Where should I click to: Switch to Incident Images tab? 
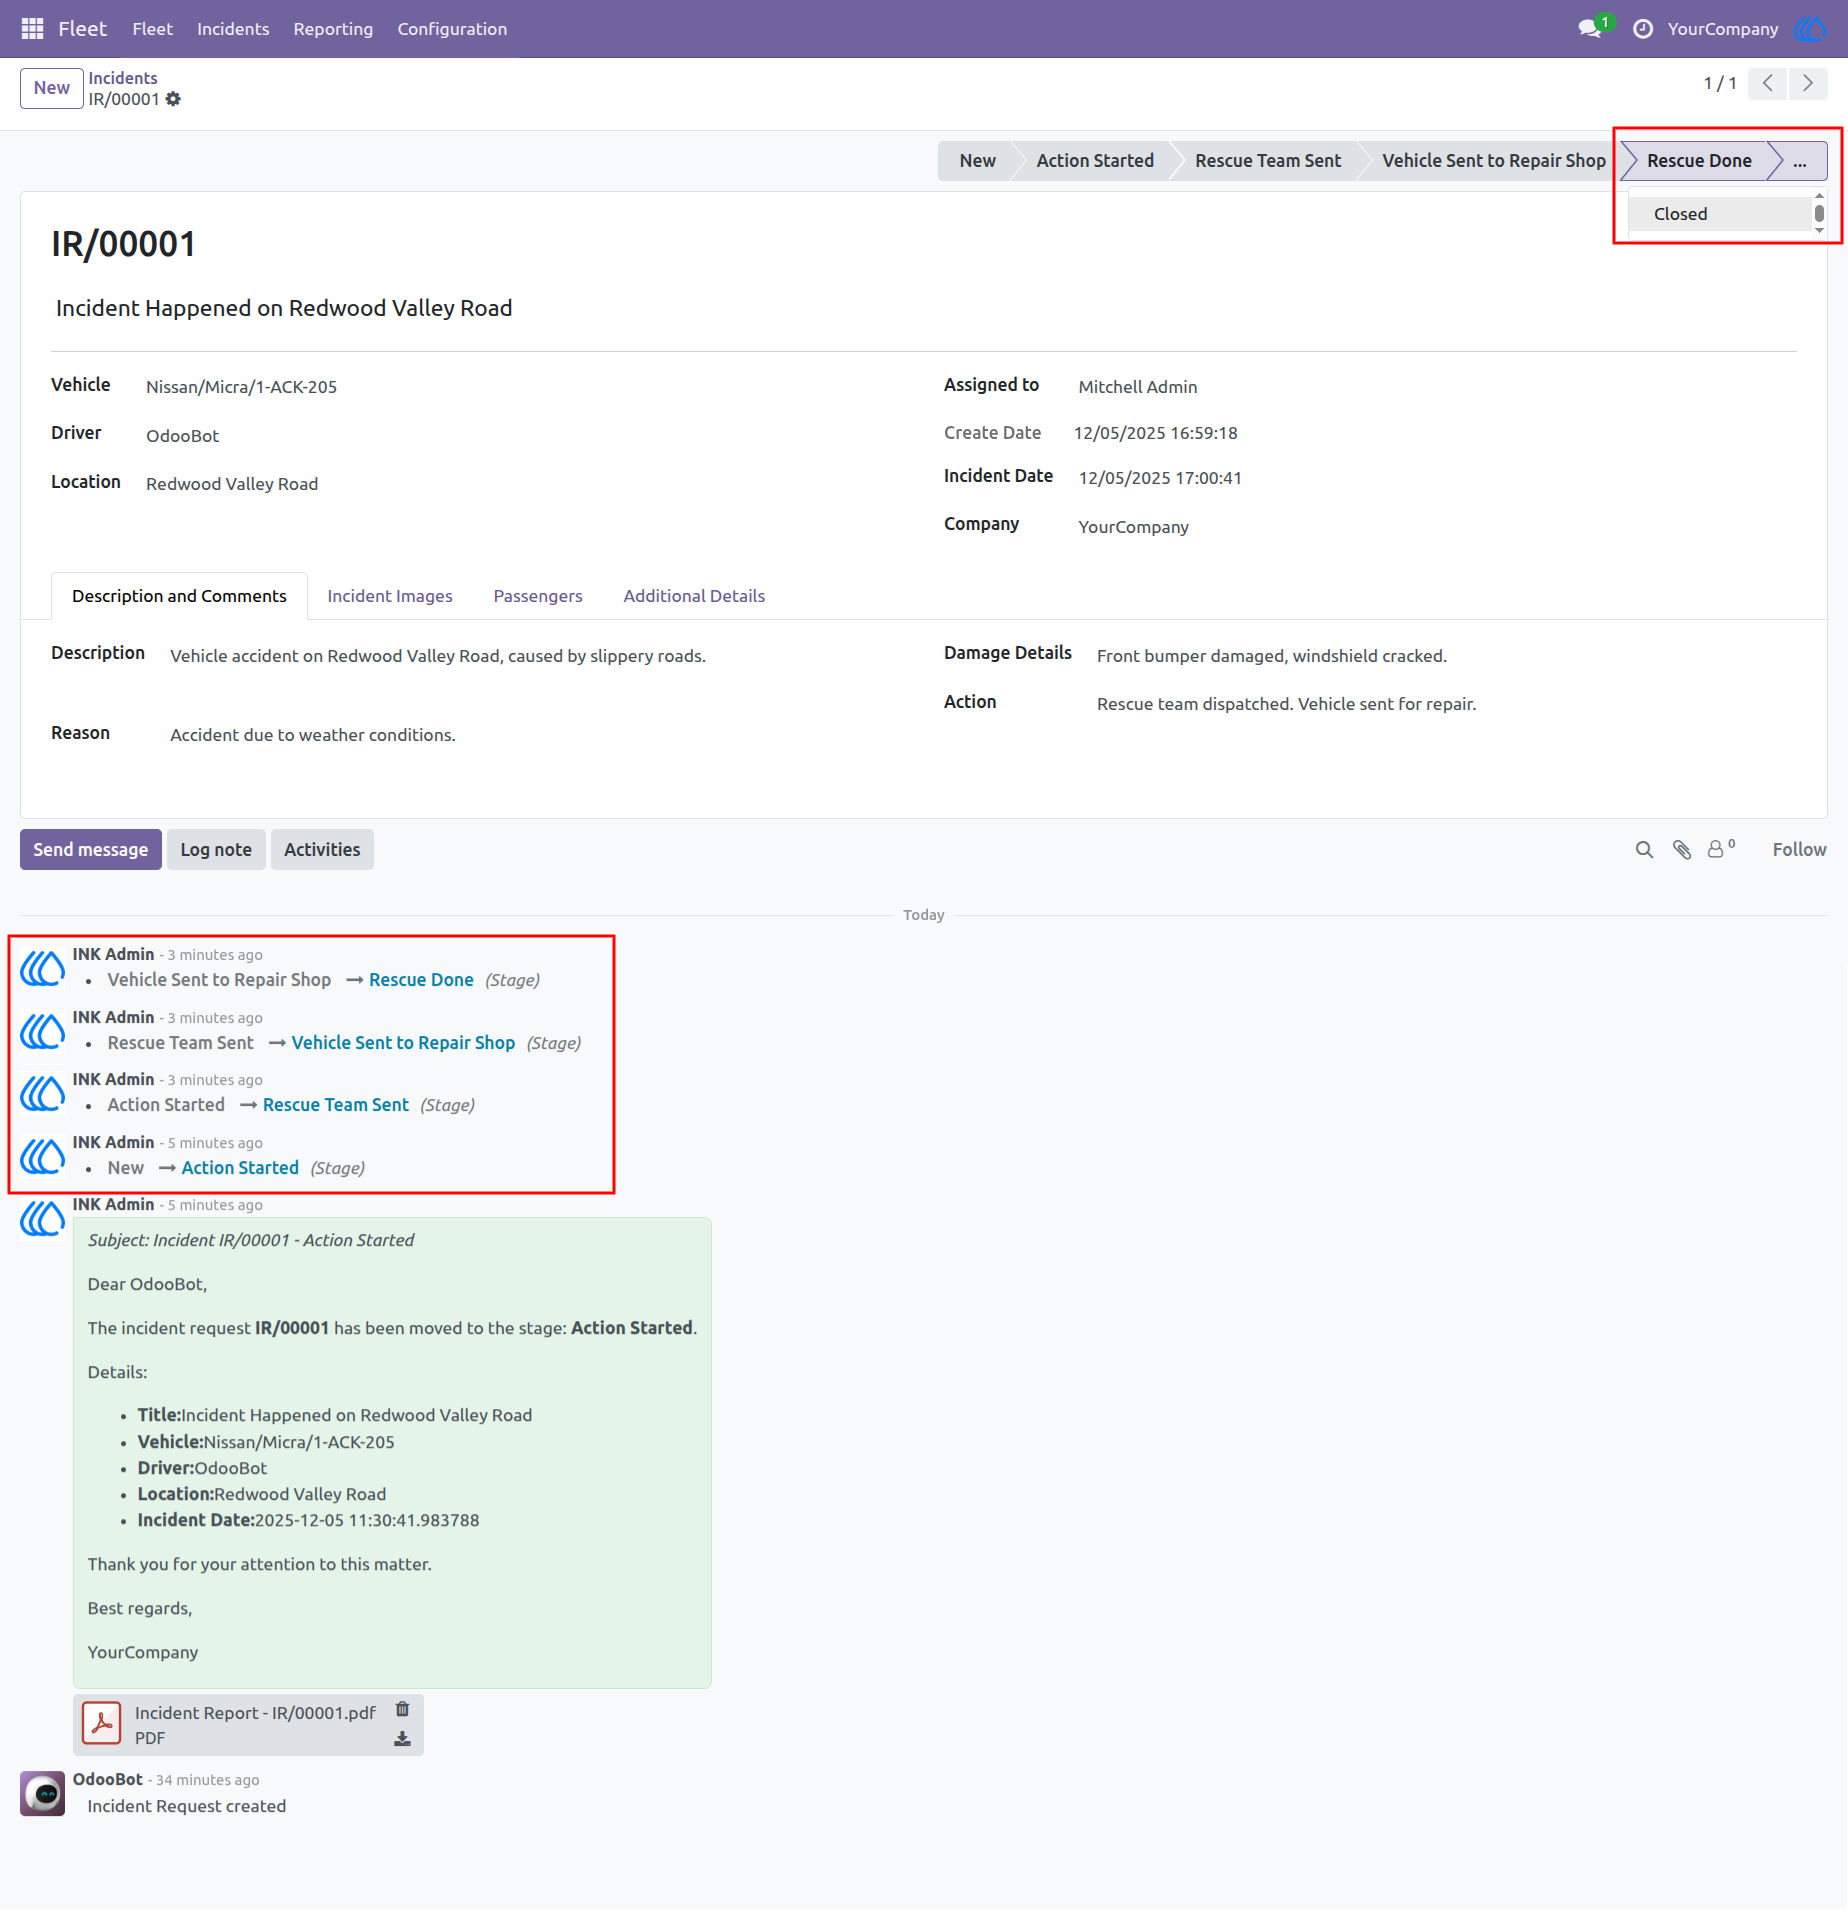[x=390, y=596]
